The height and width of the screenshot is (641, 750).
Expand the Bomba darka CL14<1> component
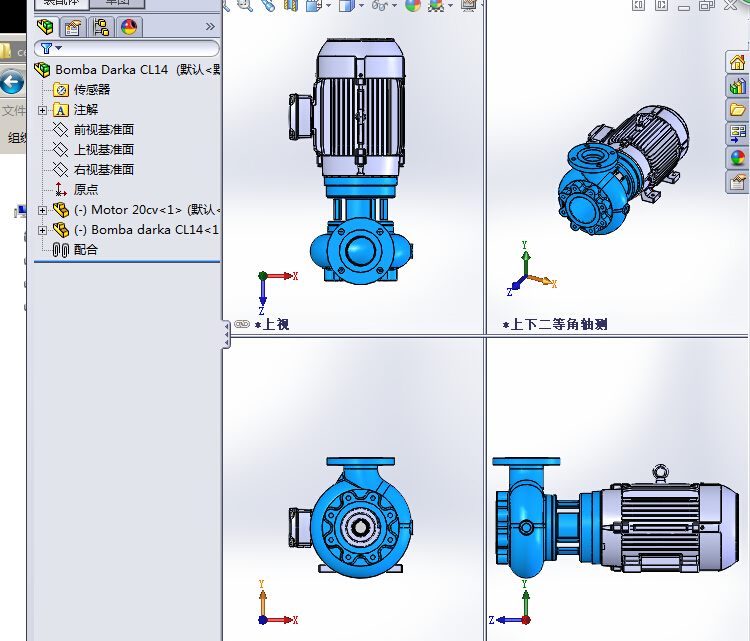point(43,231)
